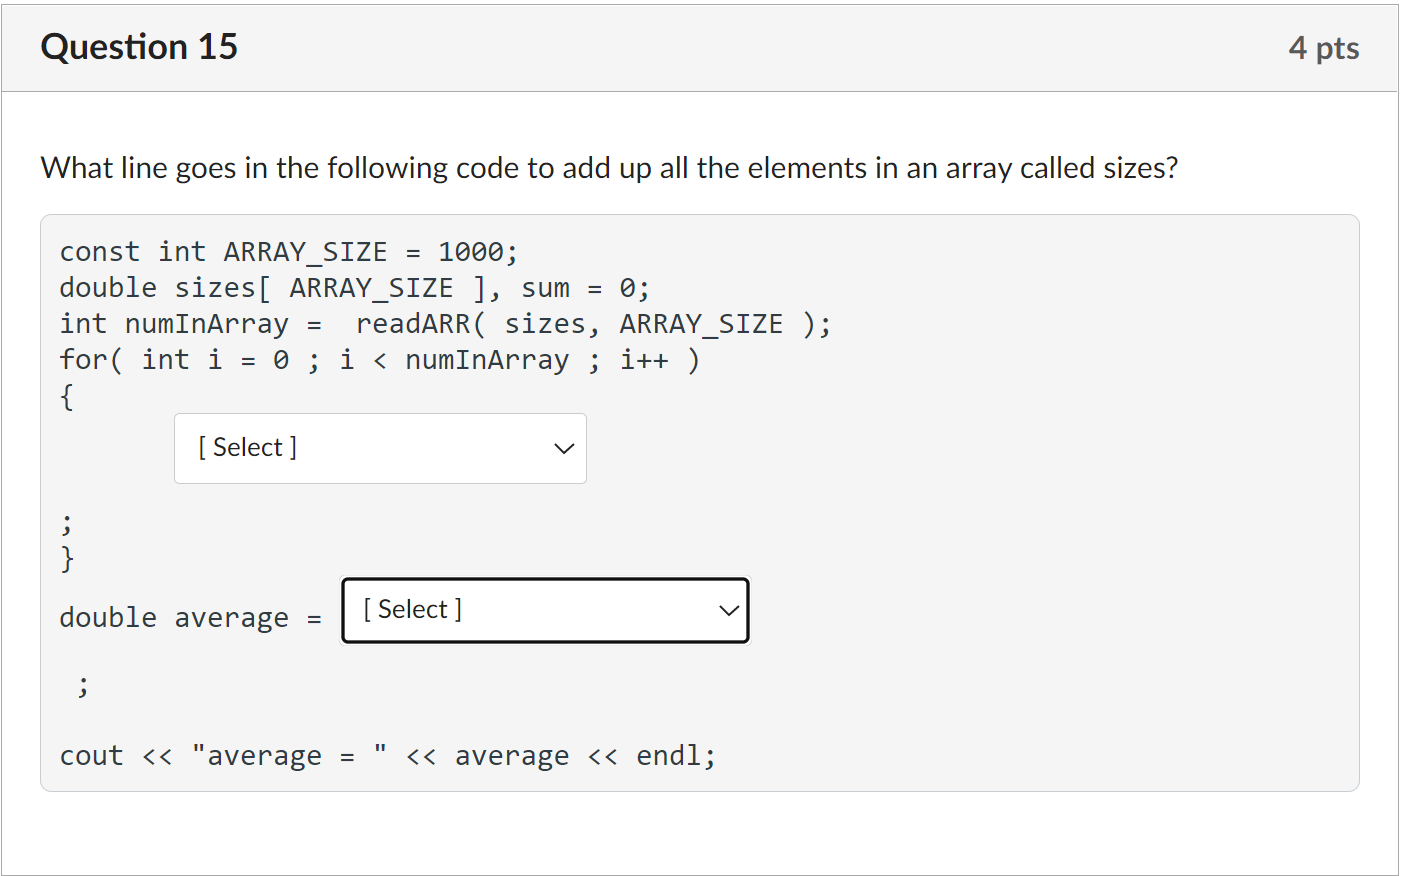
Task: Click the 4 pts label
Action: pos(1323,48)
